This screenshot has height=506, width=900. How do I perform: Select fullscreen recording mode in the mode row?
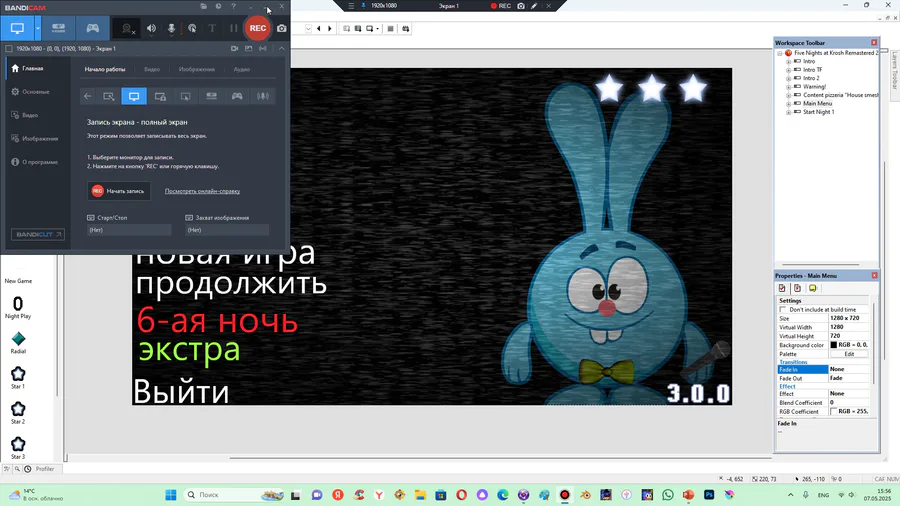tap(134, 96)
